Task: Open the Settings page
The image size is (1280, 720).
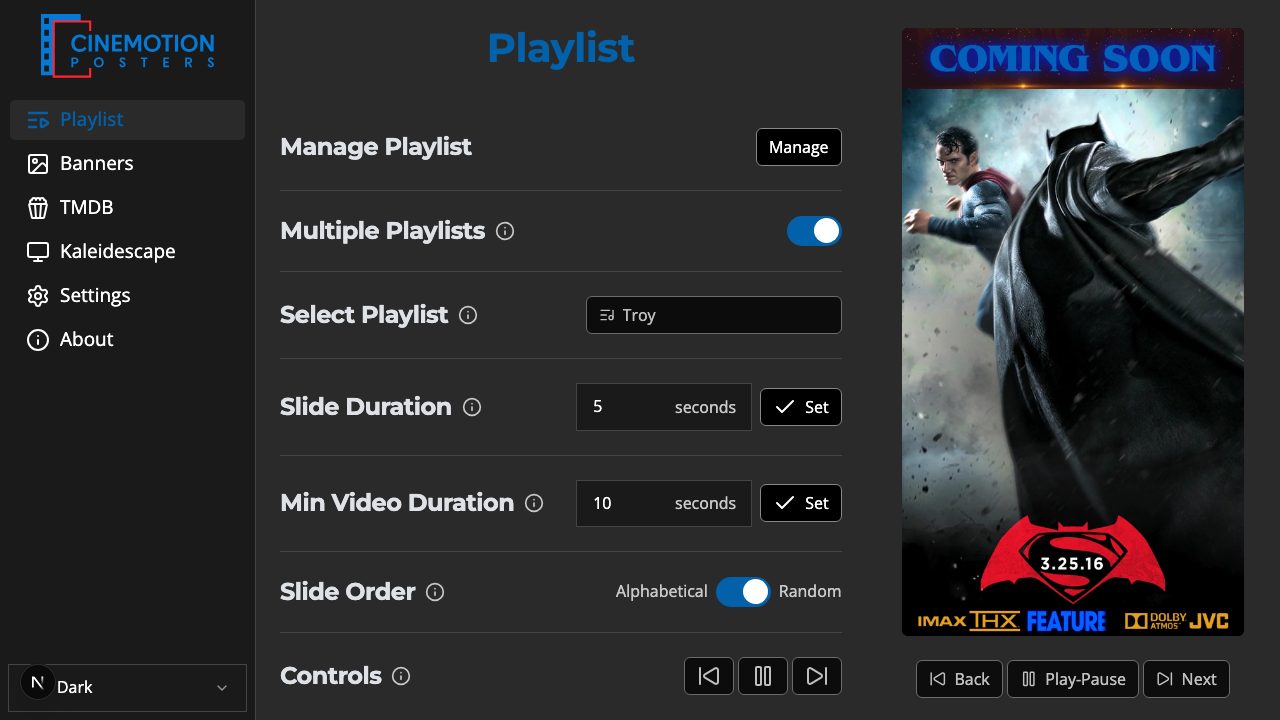Action: click(127, 296)
